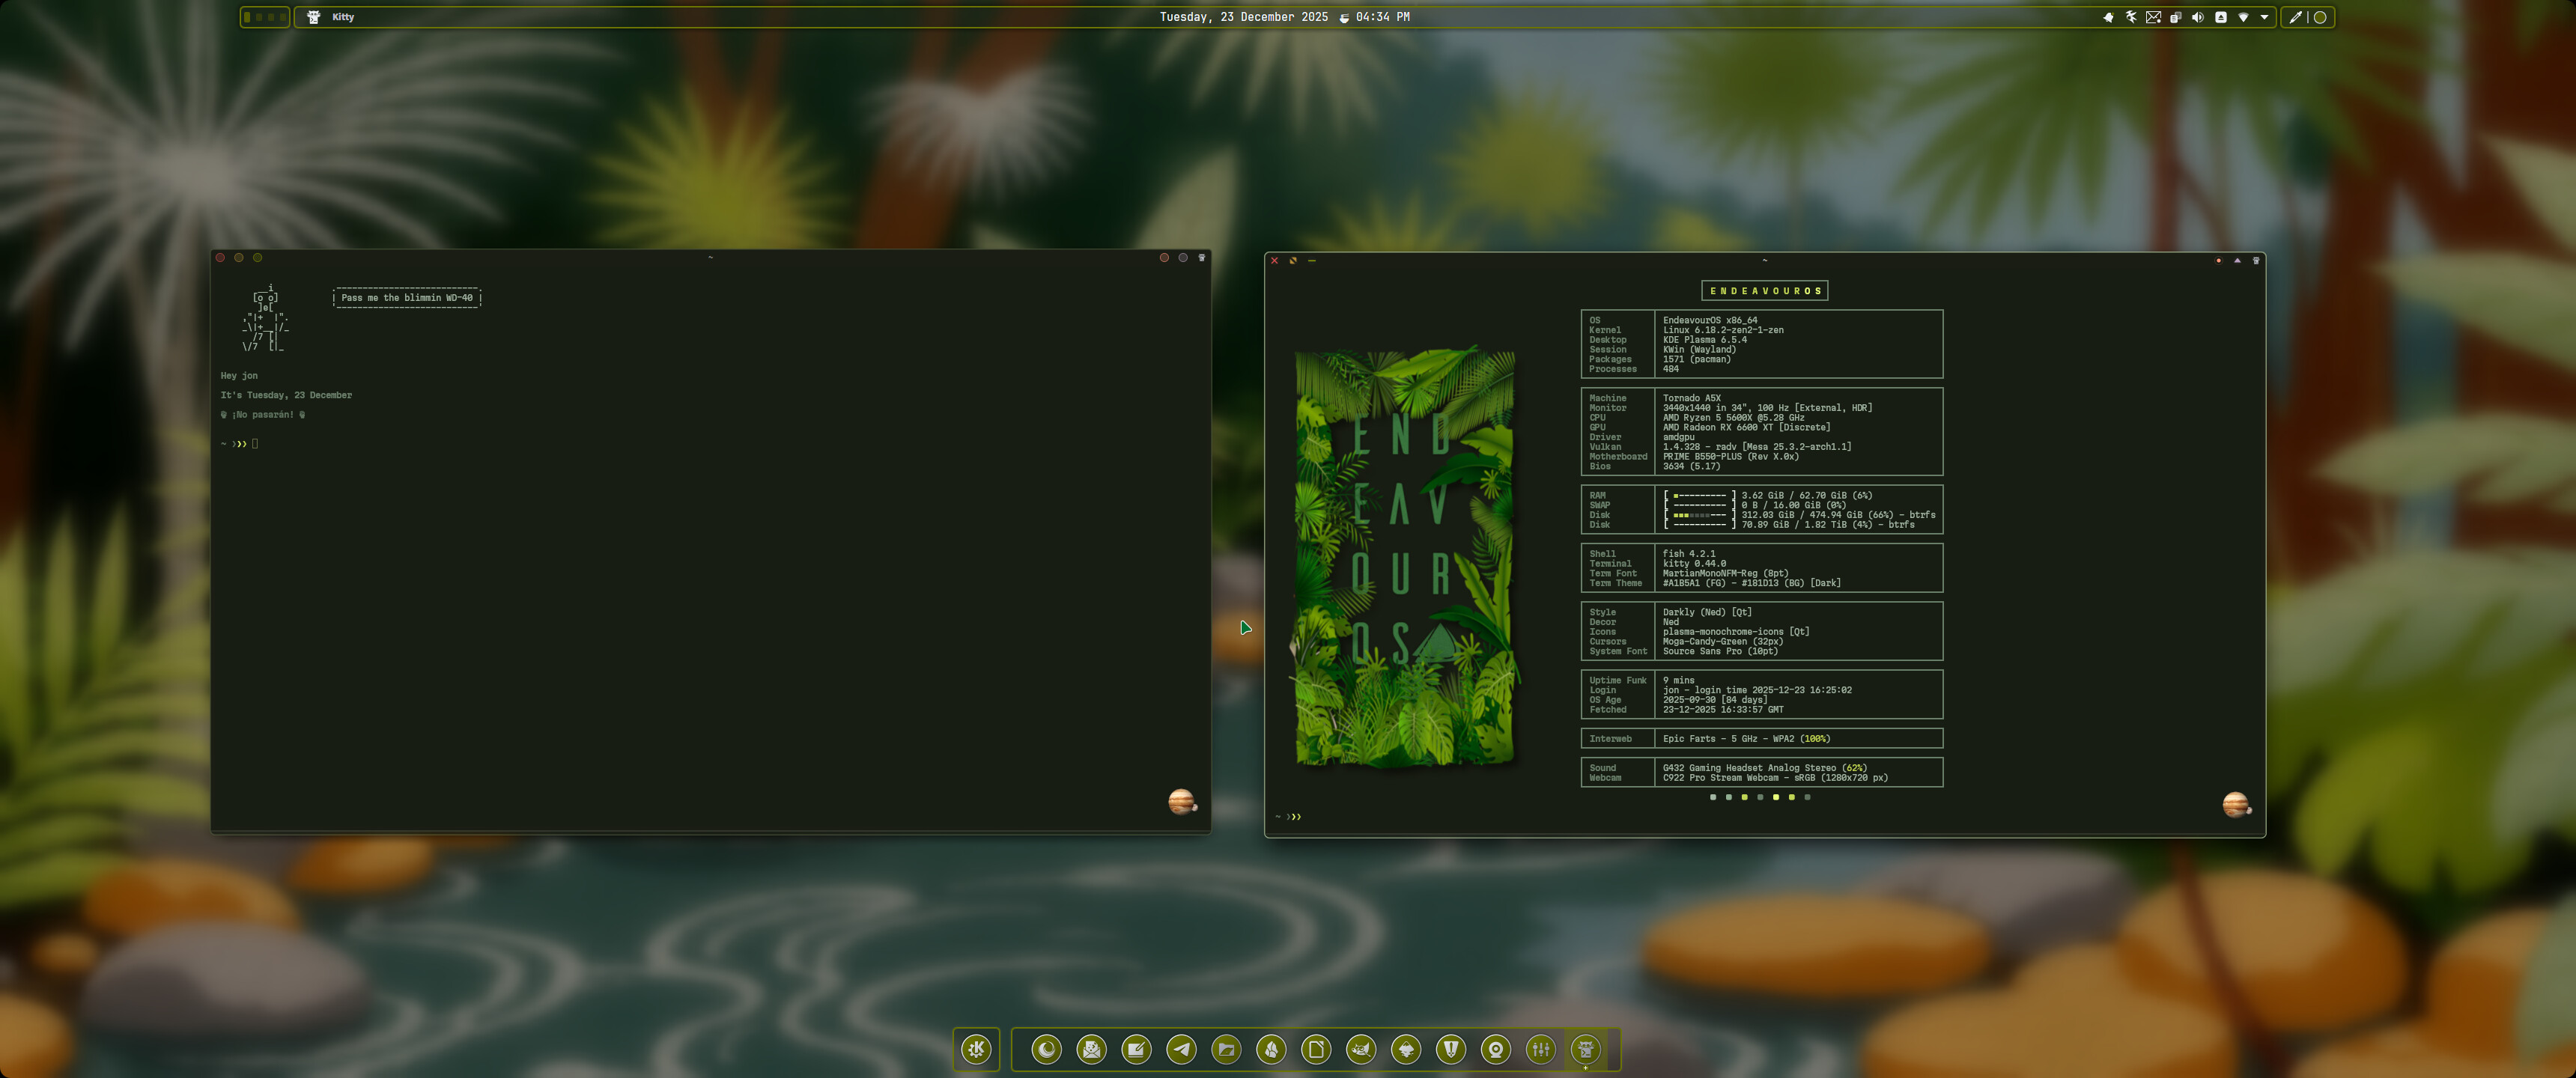This screenshot has width=2576, height=1078.
Task: Open the KDE application launcher
Action: coord(976,1049)
